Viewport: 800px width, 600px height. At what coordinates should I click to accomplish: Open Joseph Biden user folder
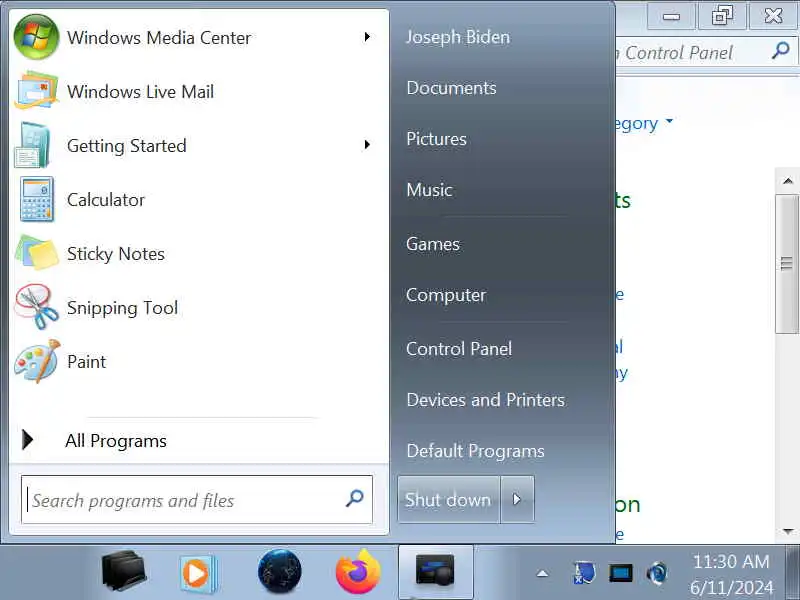[458, 37]
